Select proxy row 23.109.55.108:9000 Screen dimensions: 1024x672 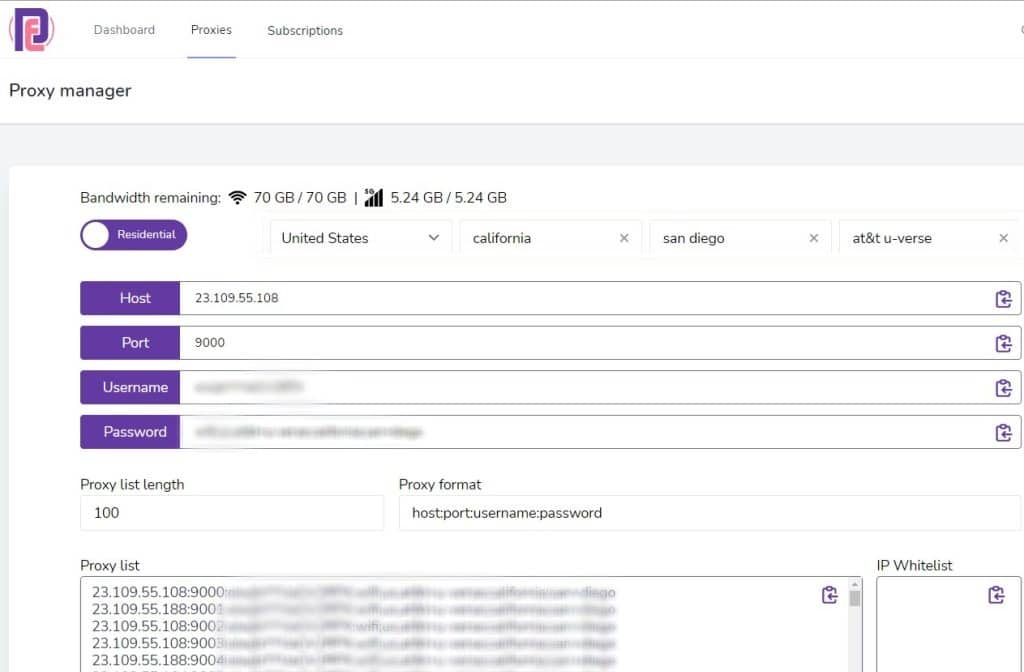point(353,592)
